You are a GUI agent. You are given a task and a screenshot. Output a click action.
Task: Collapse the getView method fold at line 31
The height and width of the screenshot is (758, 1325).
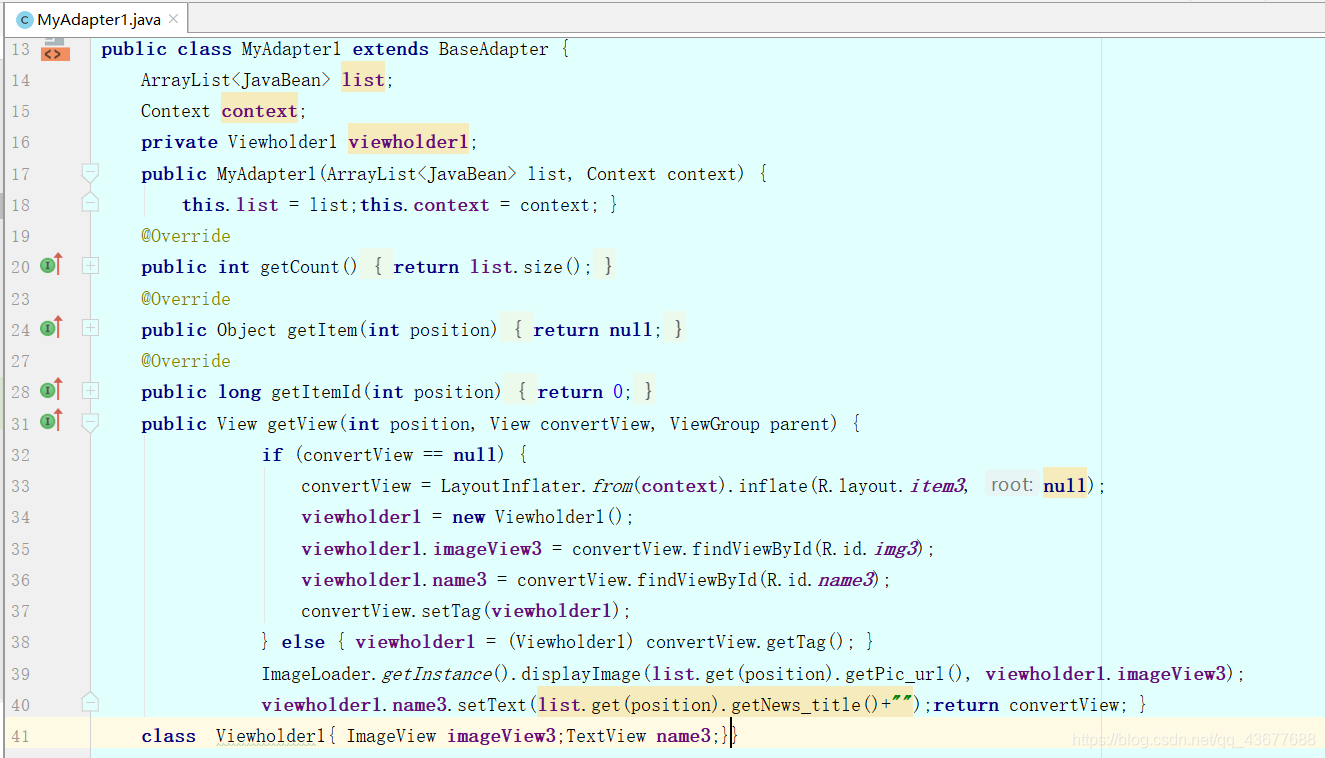[x=90, y=423]
